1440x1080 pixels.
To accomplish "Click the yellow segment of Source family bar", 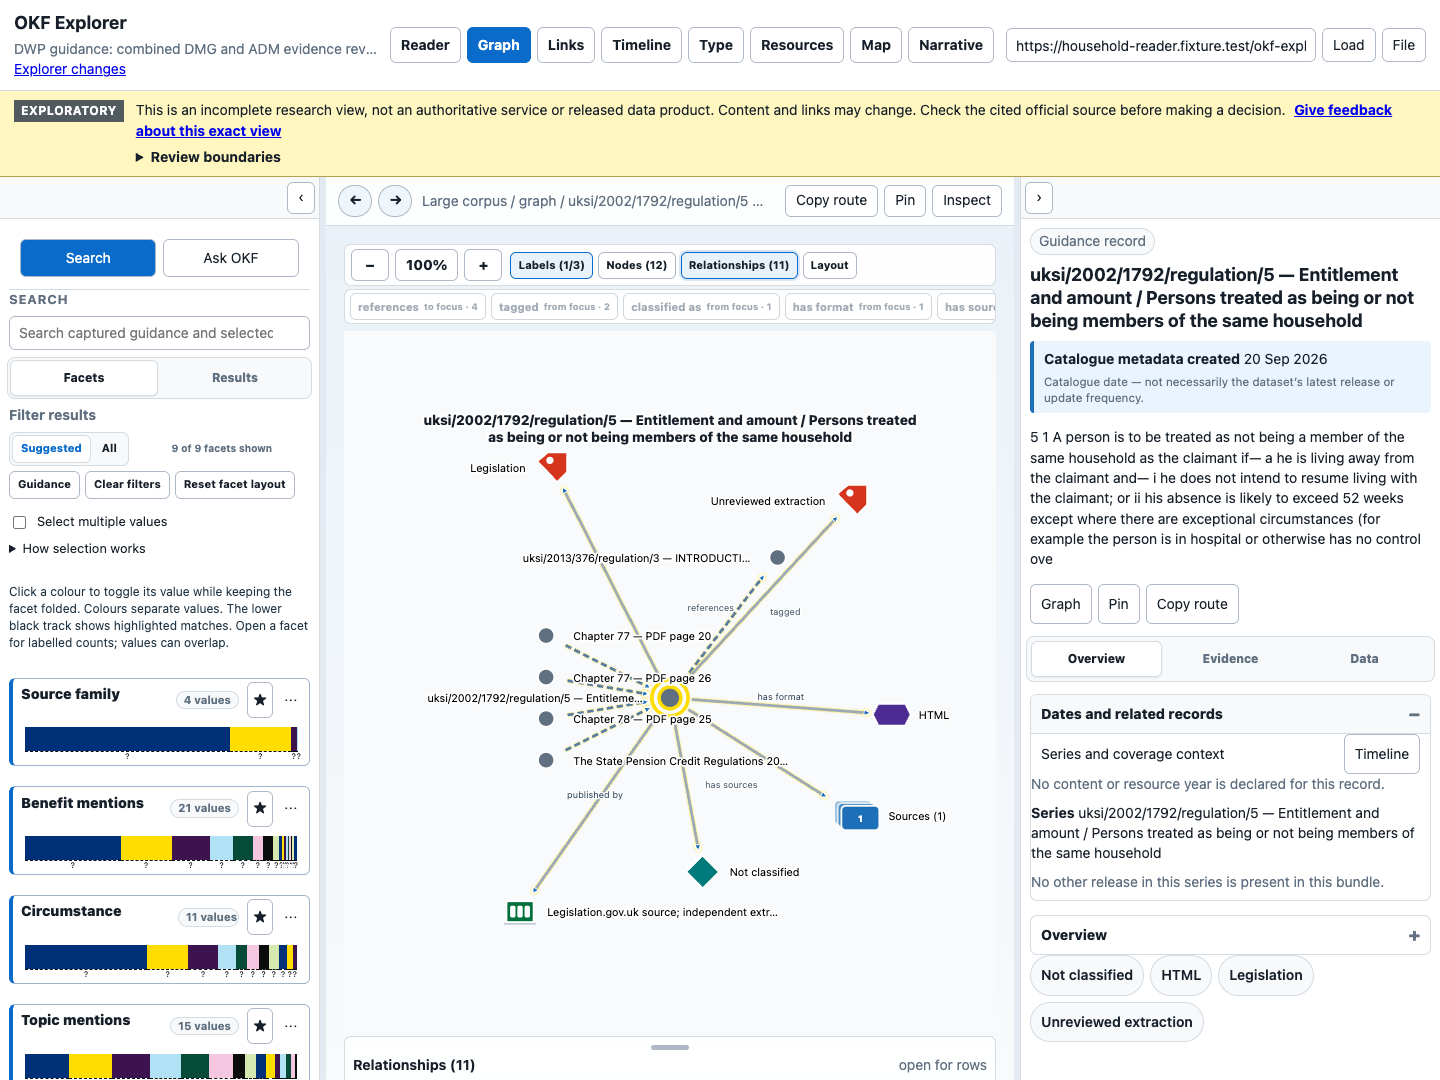I will tap(260, 739).
